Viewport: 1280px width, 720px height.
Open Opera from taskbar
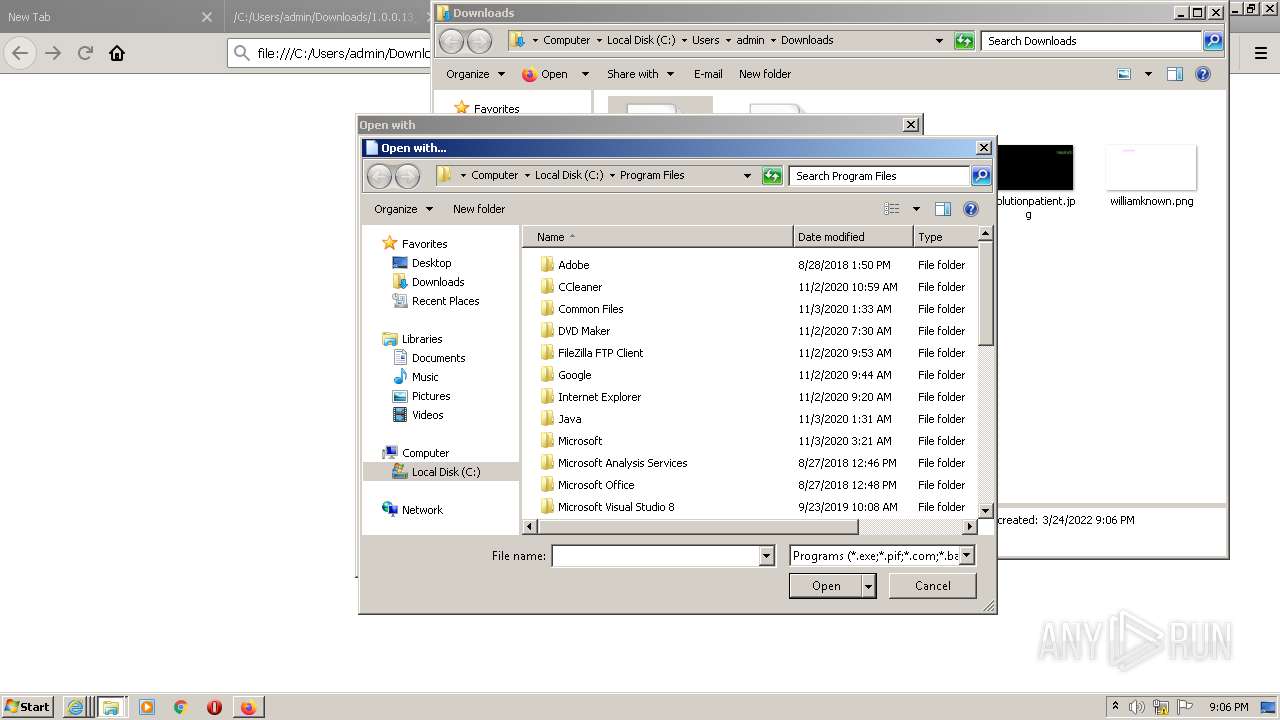click(x=214, y=707)
